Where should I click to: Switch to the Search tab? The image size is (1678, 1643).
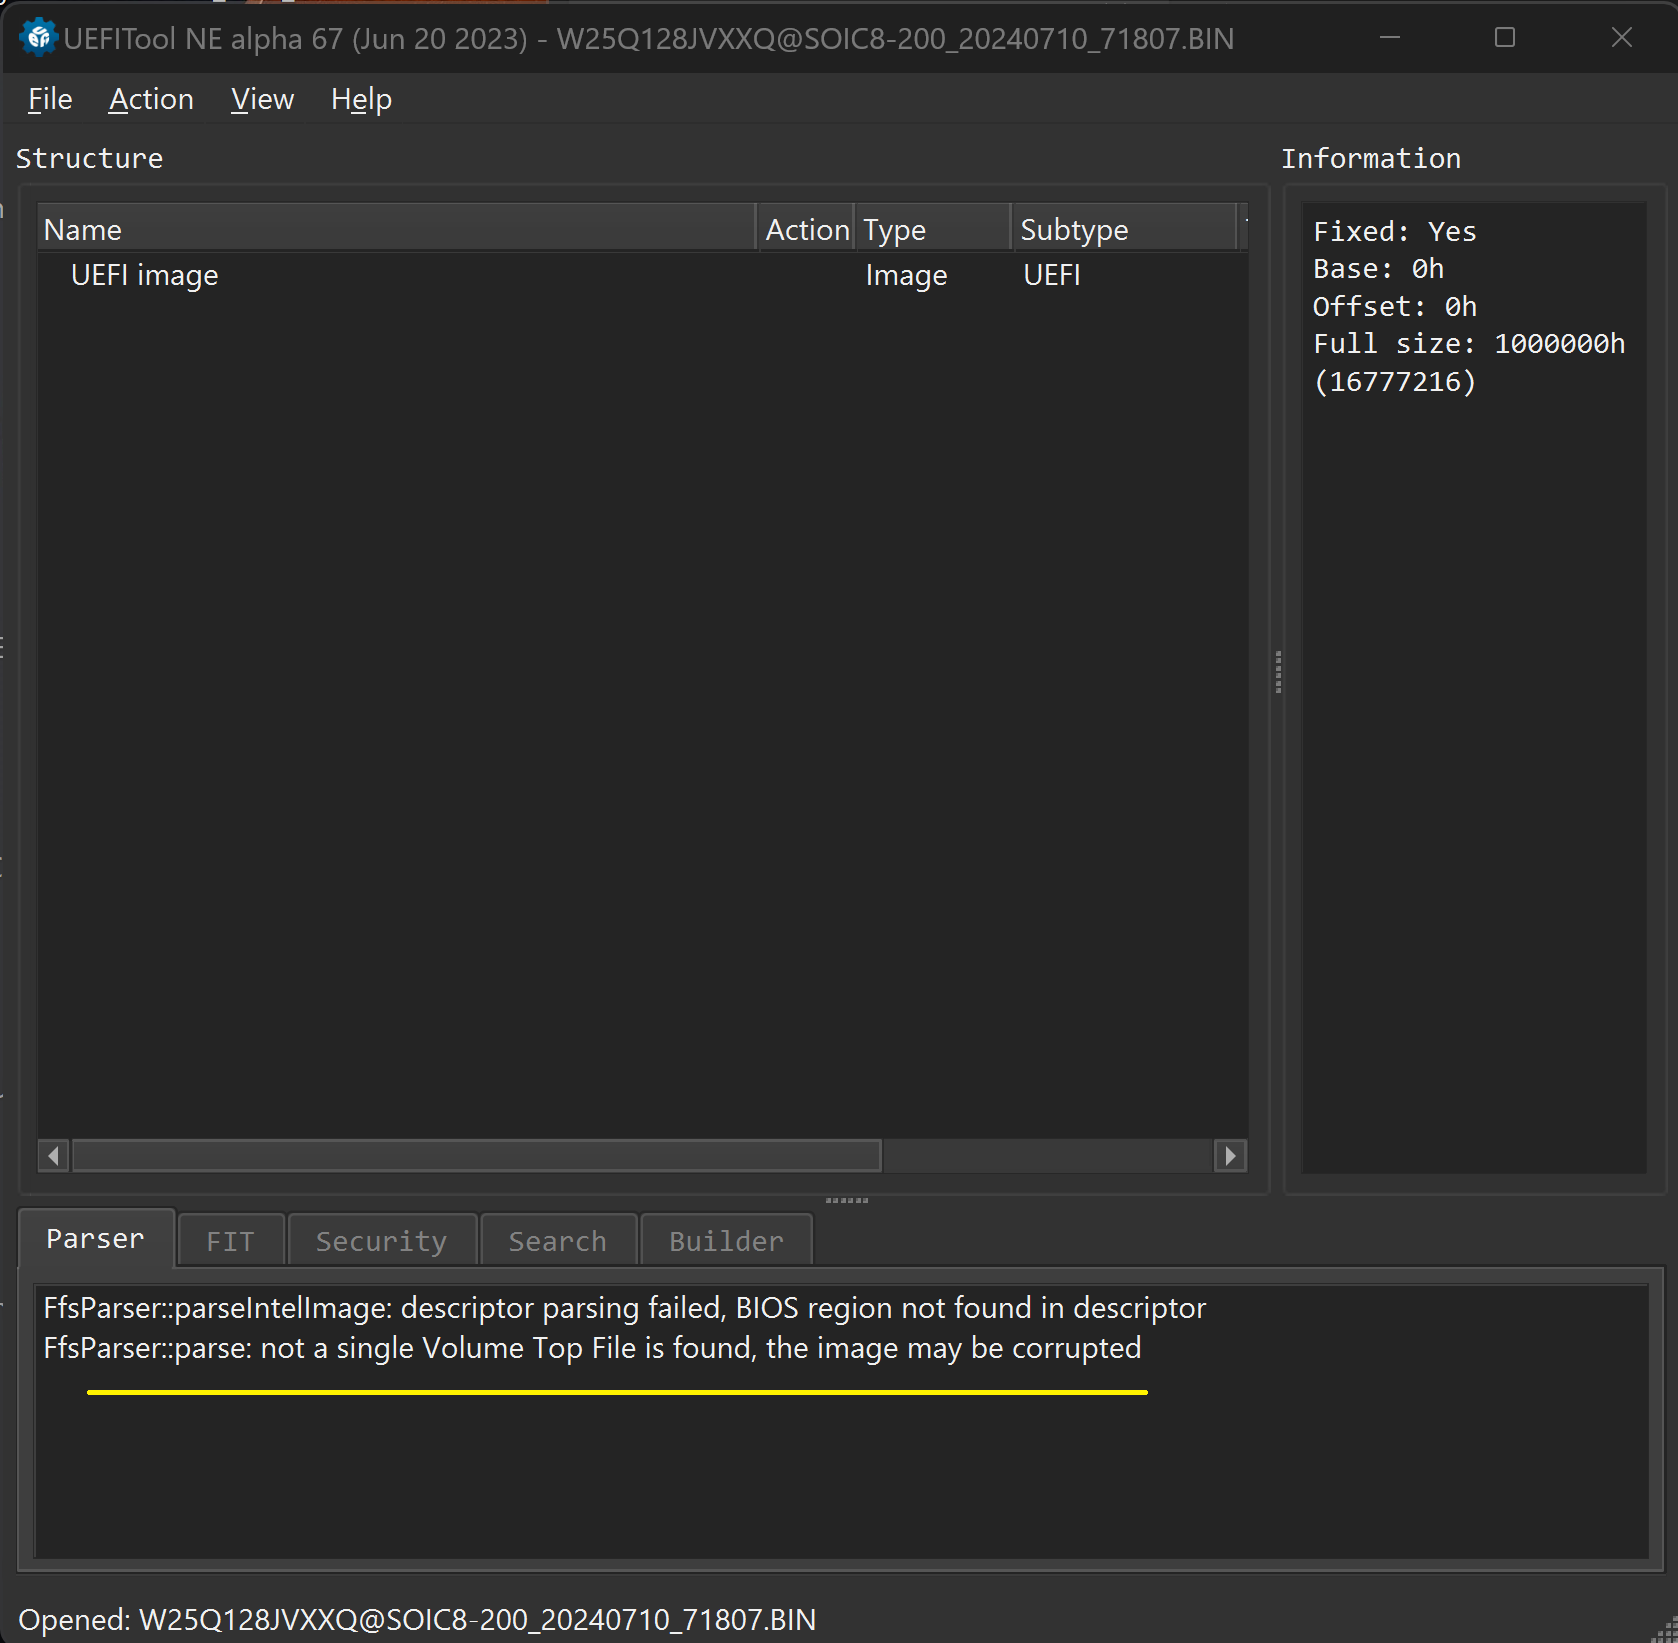click(x=558, y=1241)
